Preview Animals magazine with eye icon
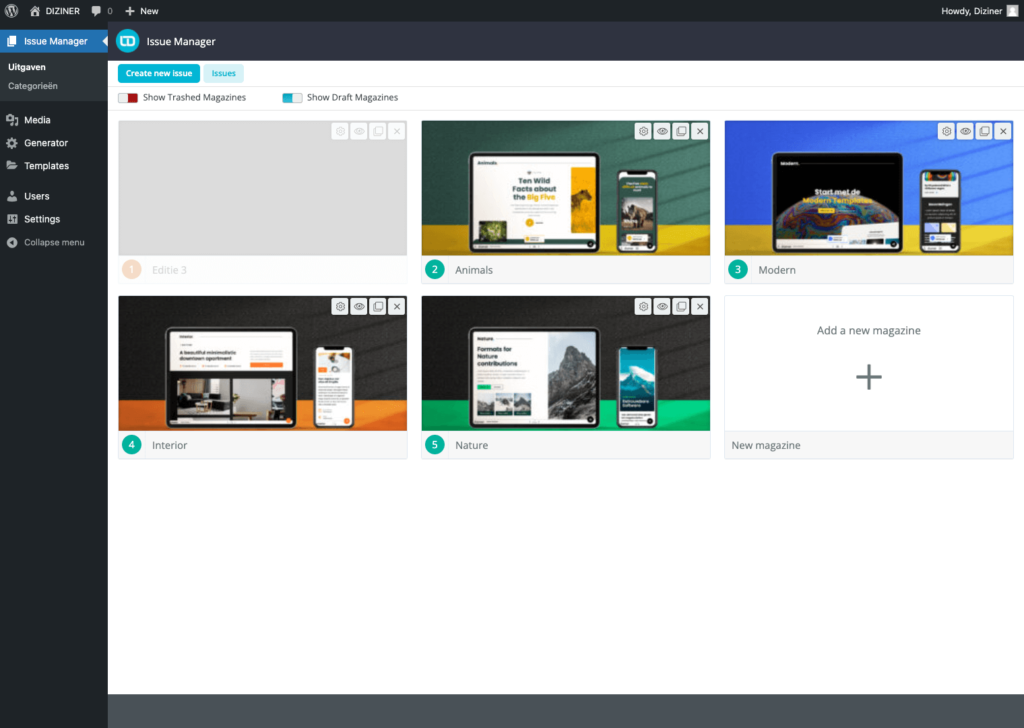The image size is (1024, 728). point(662,131)
